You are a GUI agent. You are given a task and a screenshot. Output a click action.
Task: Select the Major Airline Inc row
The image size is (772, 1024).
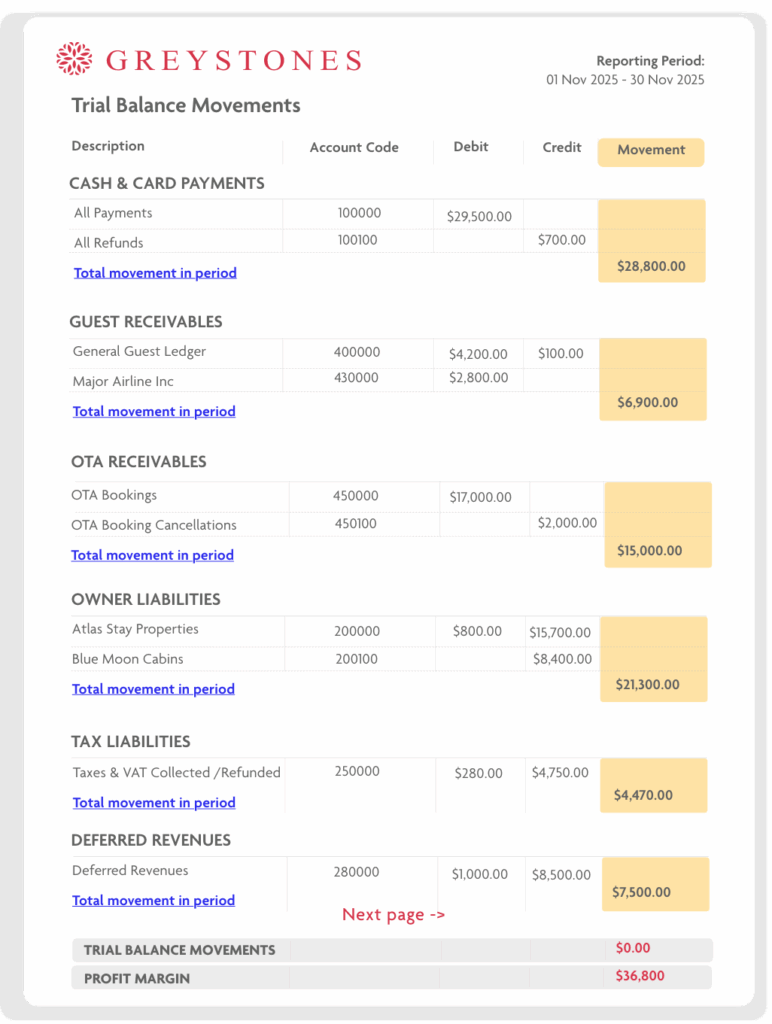(x=123, y=381)
